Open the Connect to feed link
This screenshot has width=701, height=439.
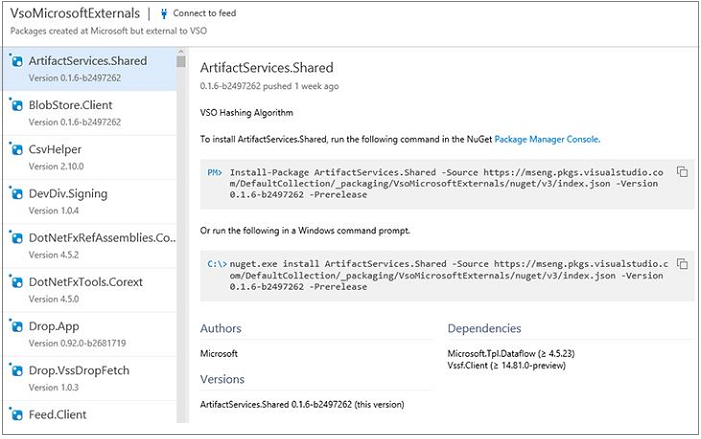(x=204, y=13)
